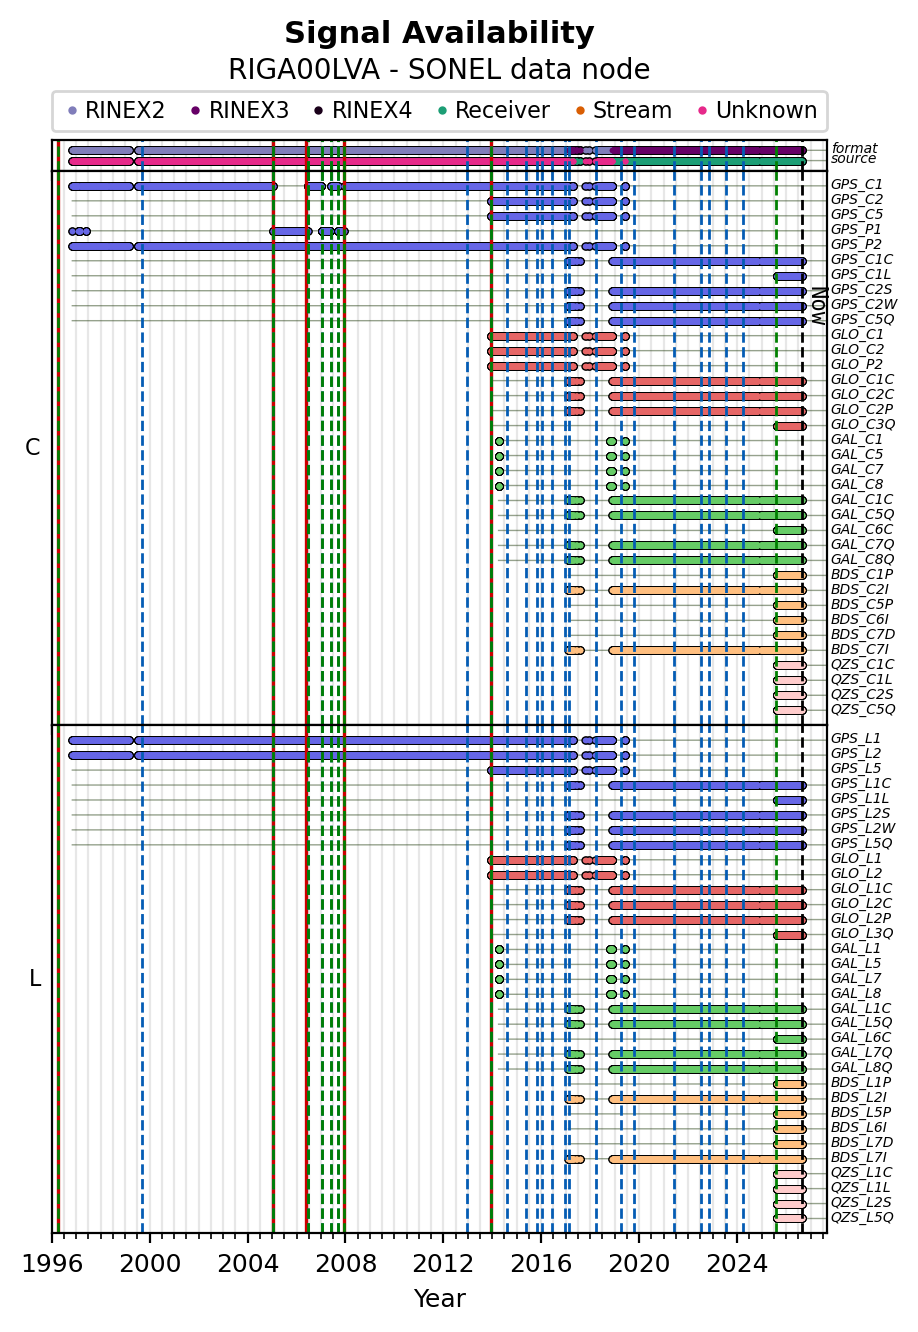Click the Stream legend marker dot

(x=579, y=111)
